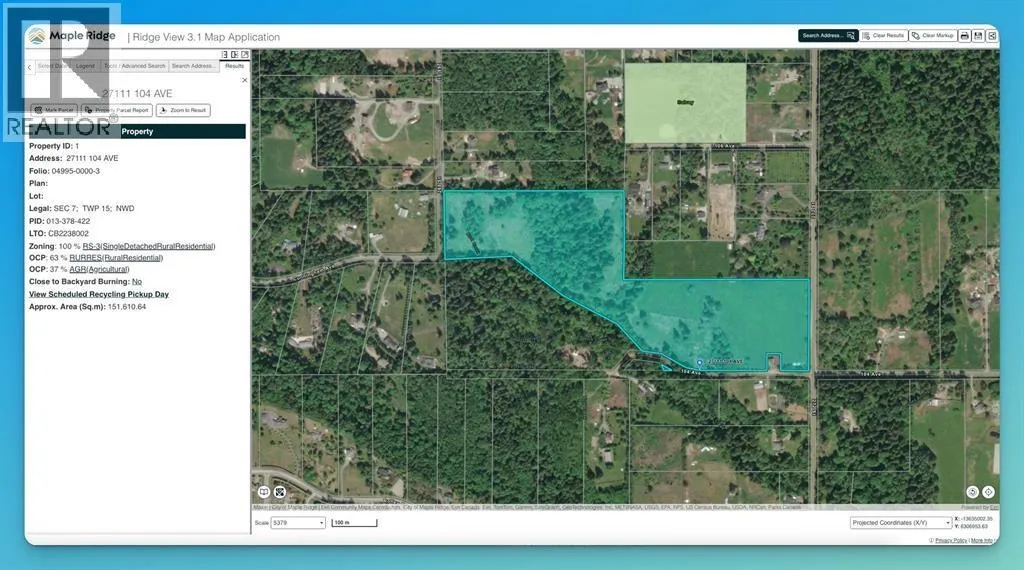Toggle the imagery layer icon on map
Screen dimensions: 1024x570
[x=280, y=492]
